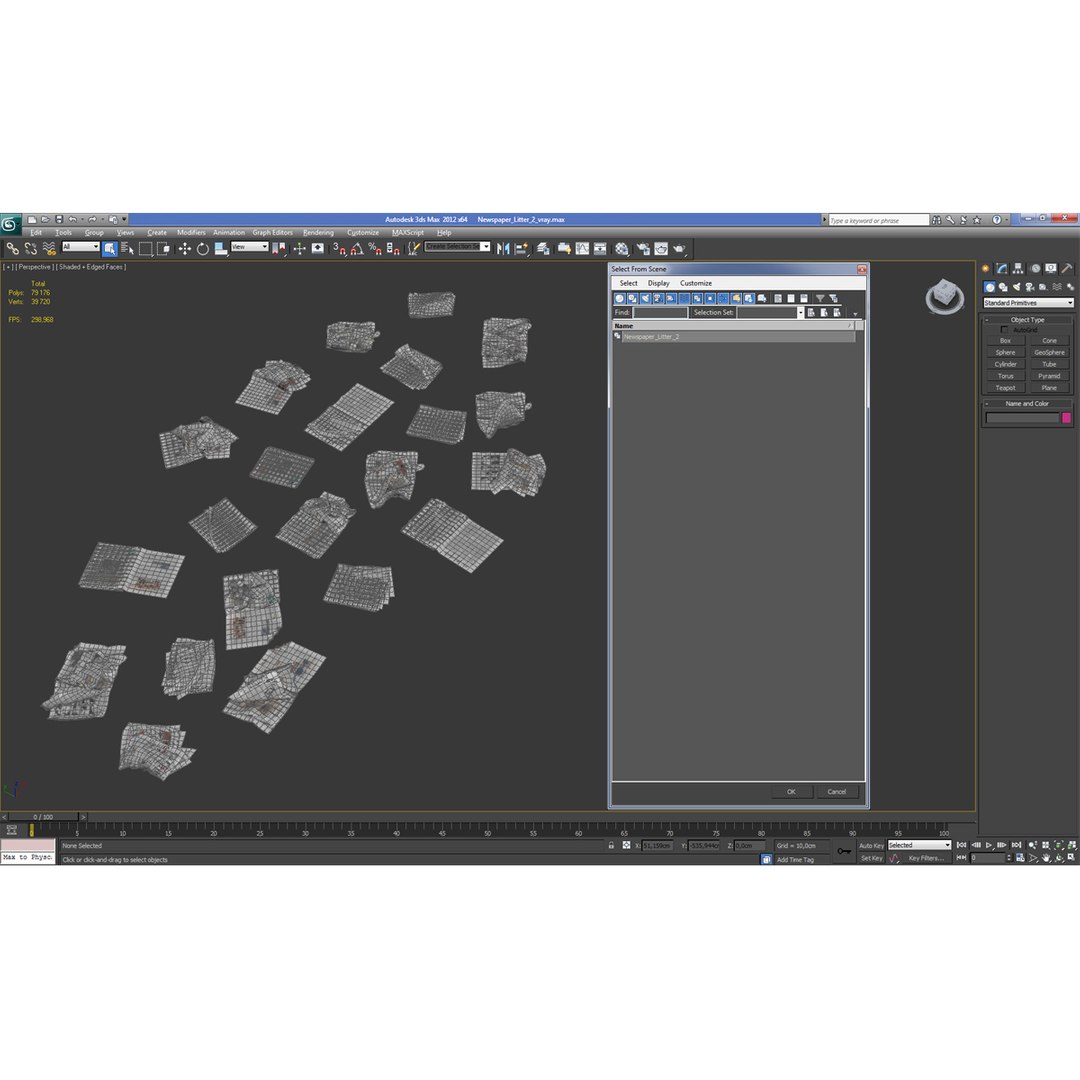Screen dimensions: 1080x1080
Task: Open the Modifiers menu
Action: pos(191,233)
